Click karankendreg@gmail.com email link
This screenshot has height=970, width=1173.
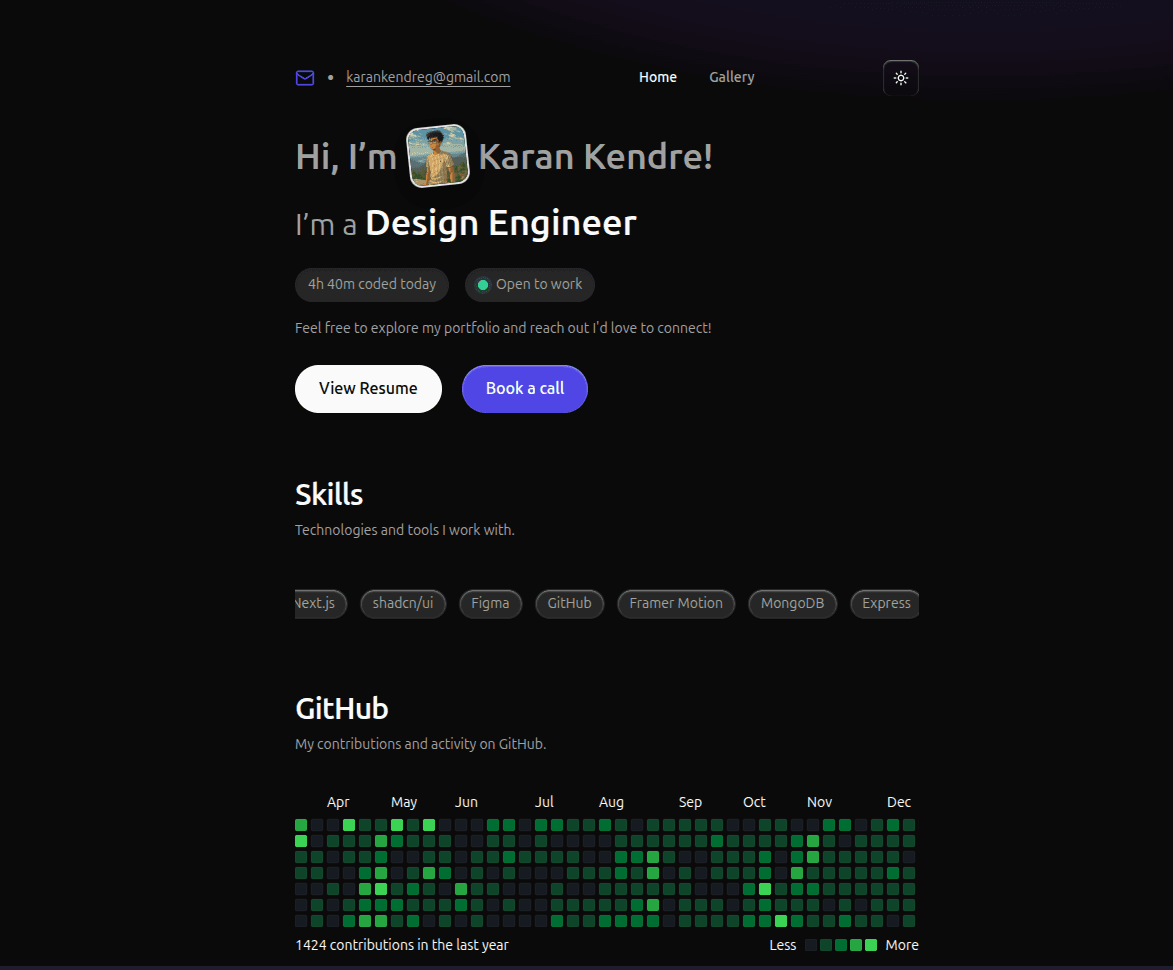point(428,77)
